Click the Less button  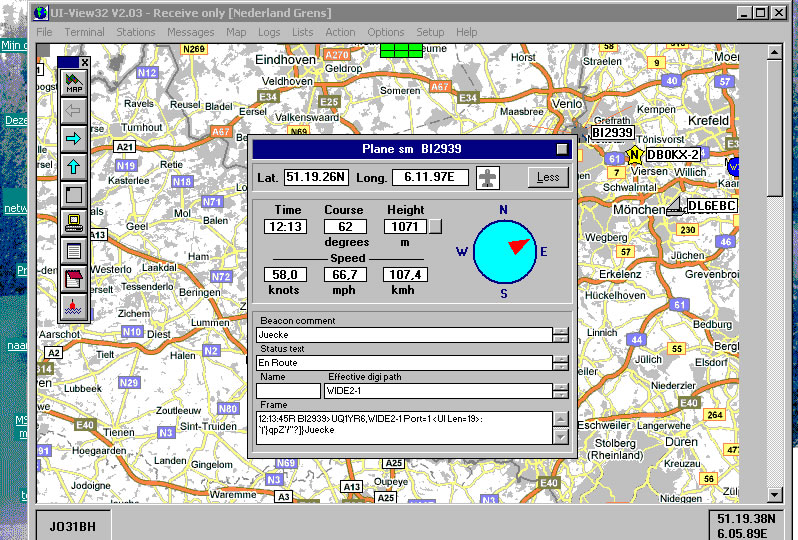coord(548,177)
